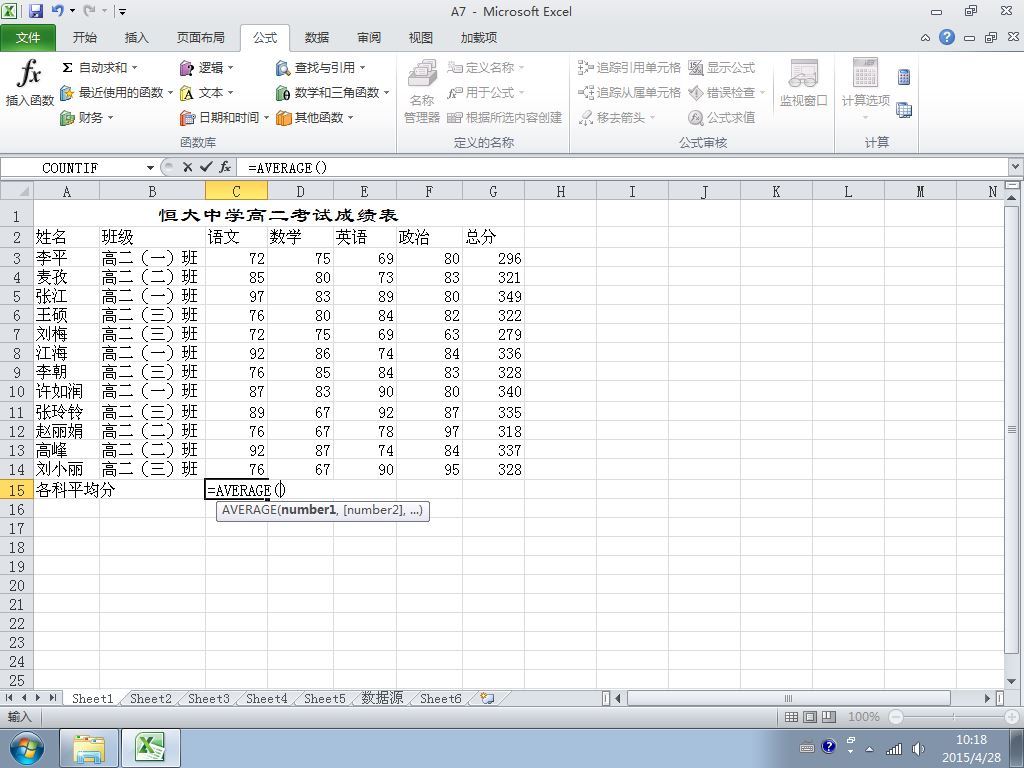Cancel formula entry with the X button

[x=187, y=167]
